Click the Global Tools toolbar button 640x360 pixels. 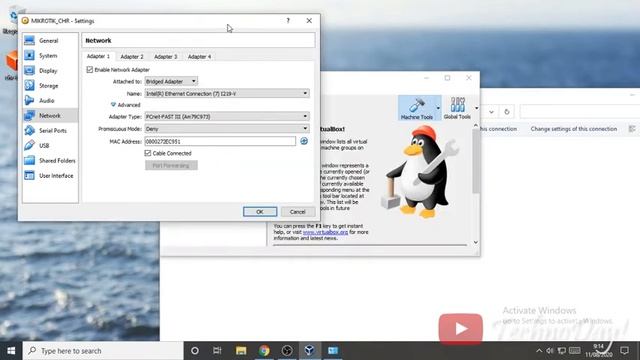457,108
